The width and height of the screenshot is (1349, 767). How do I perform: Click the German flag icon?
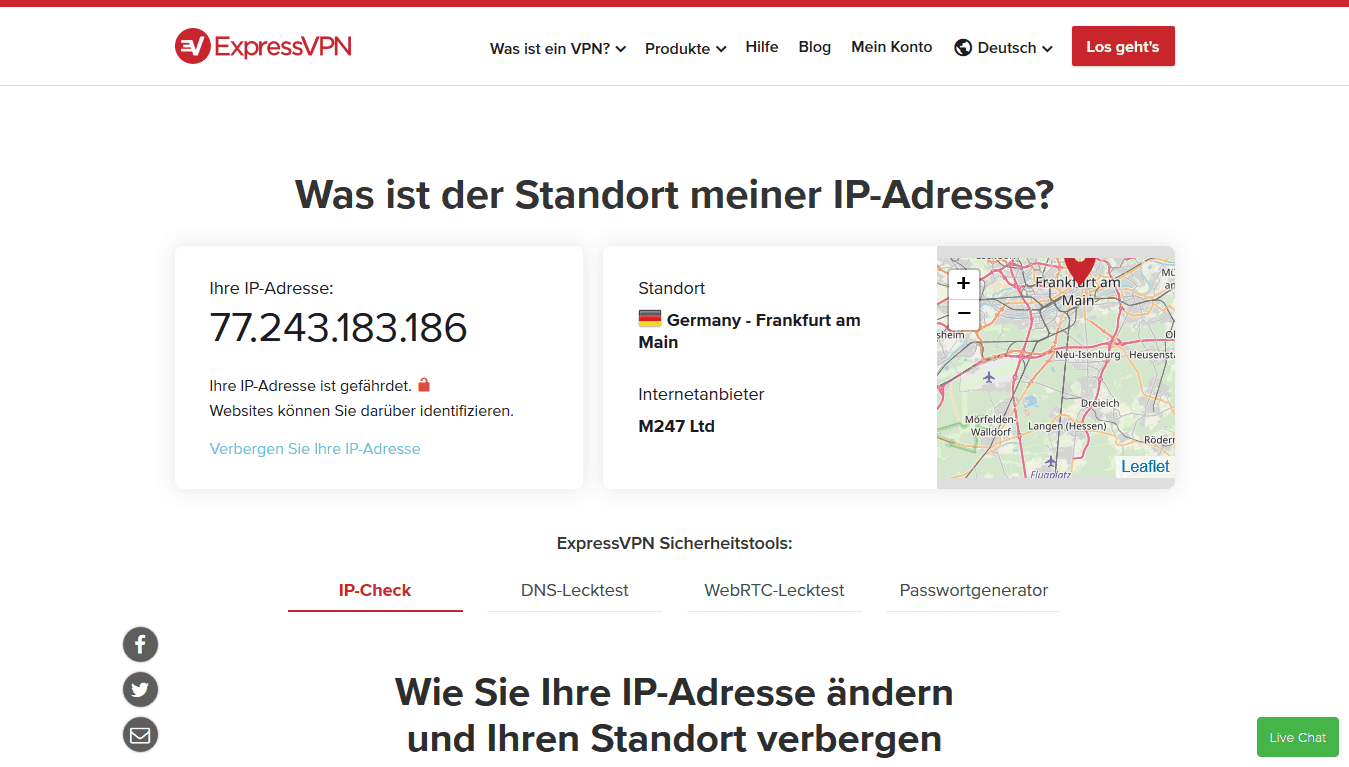[x=650, y=319]
